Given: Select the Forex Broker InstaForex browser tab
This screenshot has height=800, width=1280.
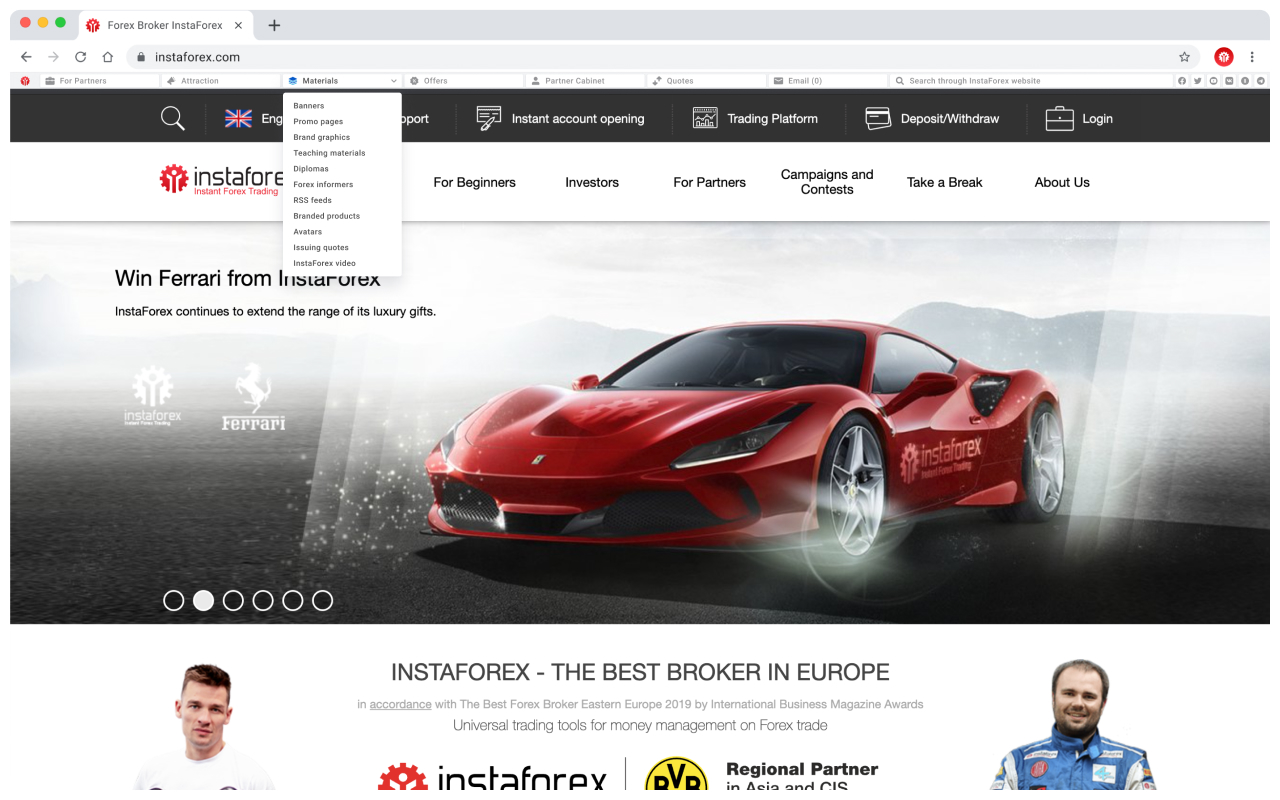Looking at the screenshot, I should [x=166, y=25].
